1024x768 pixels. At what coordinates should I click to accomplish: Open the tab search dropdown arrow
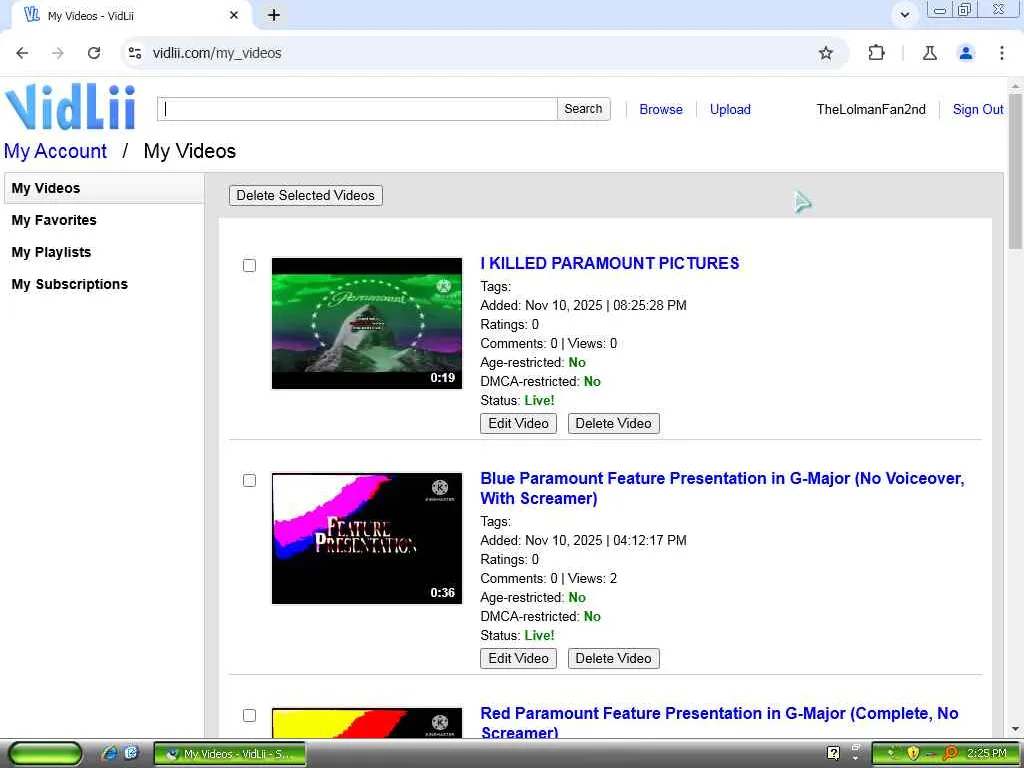[904, 14]
